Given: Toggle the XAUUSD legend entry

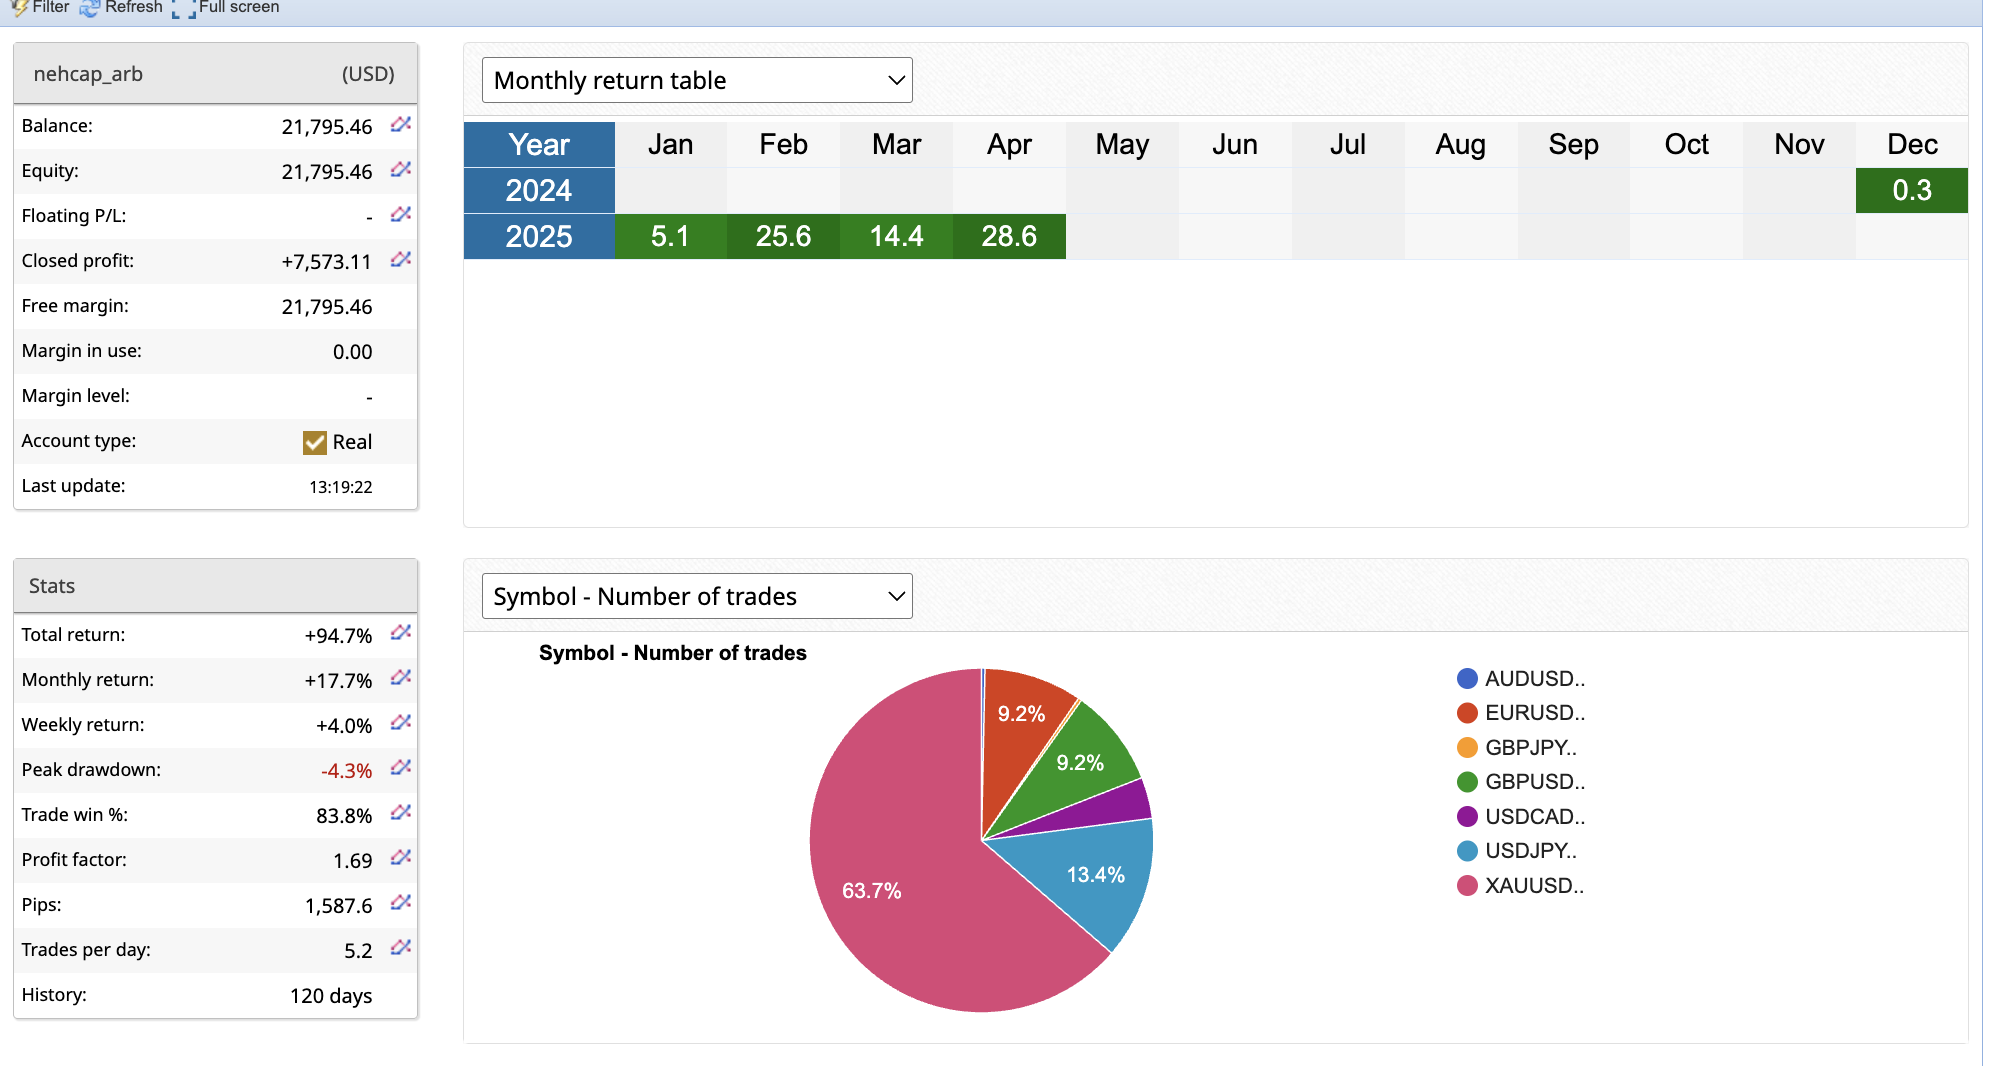Looking at the screenshot, I should (1534, 886).
